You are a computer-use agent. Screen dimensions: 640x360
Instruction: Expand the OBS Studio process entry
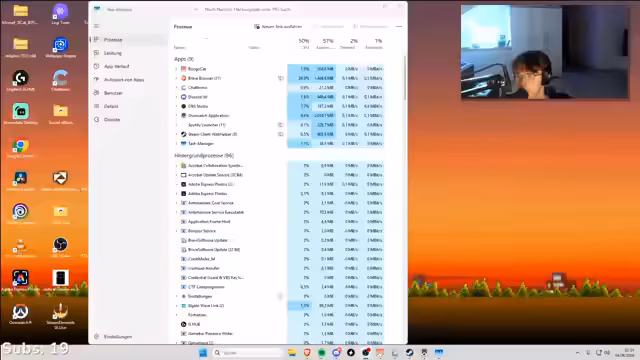[x=177, y=106]
